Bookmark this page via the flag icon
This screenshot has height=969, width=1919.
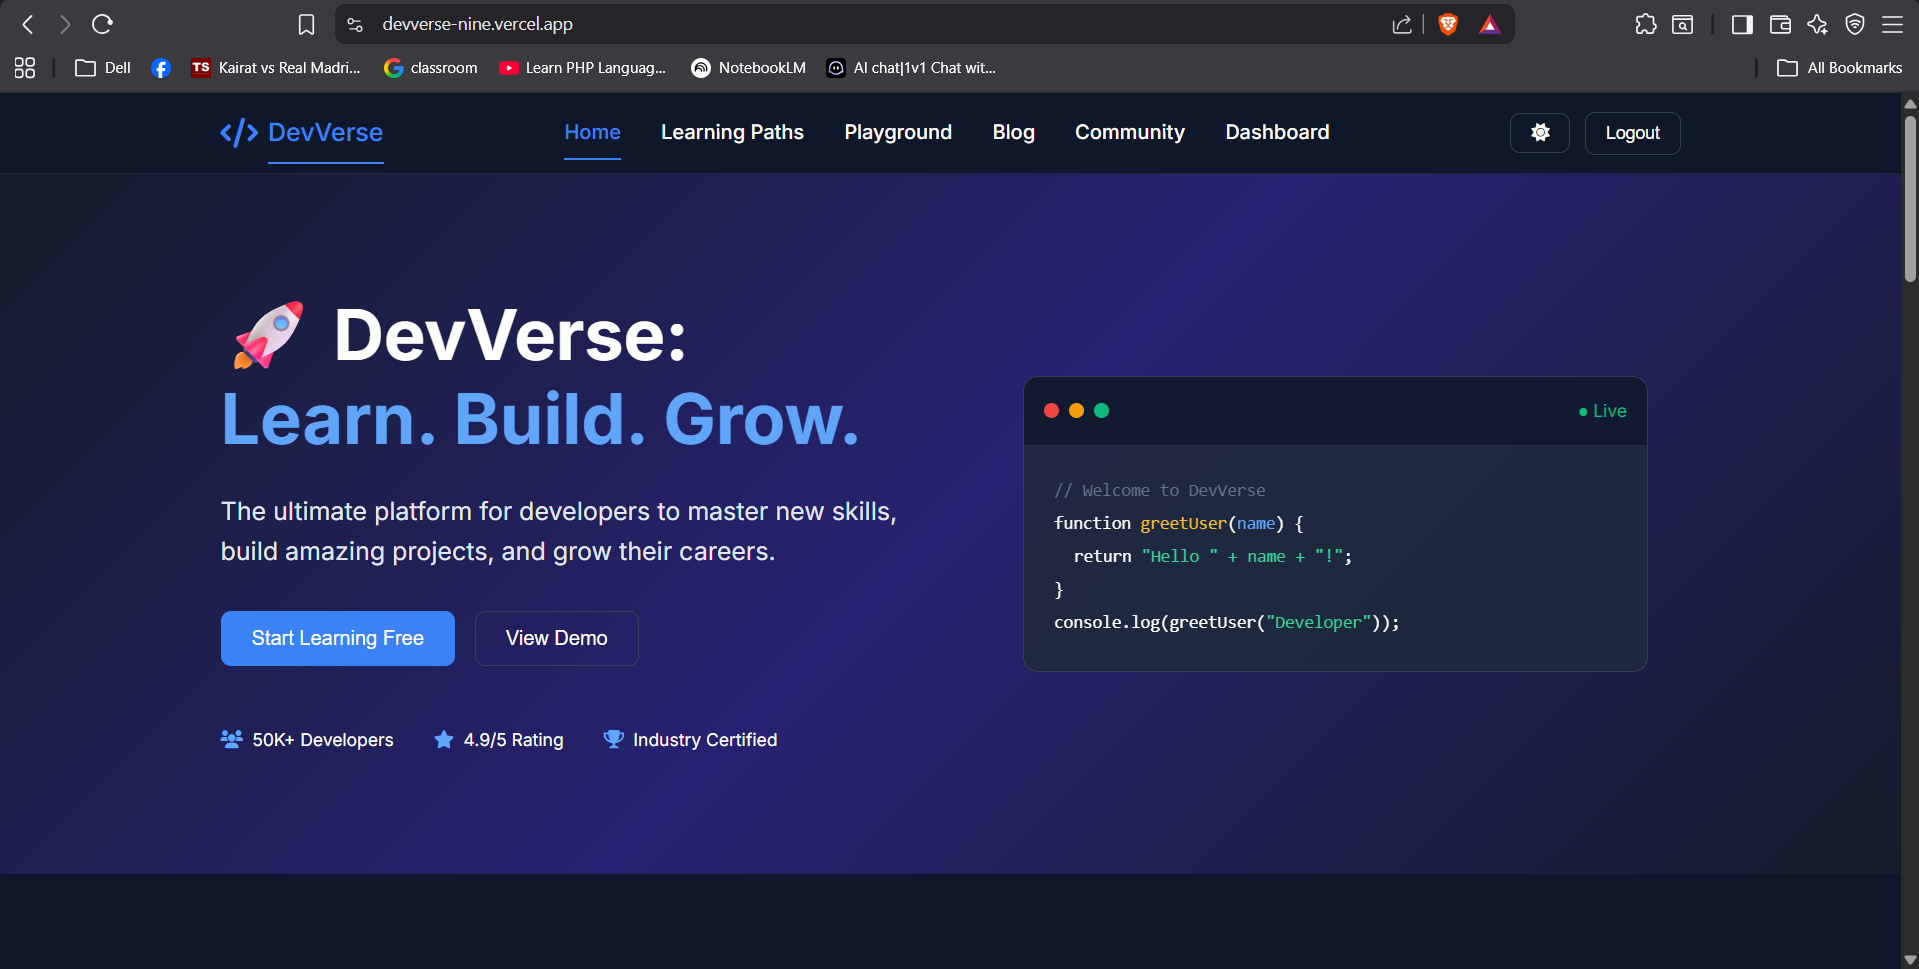pos(306,23)
